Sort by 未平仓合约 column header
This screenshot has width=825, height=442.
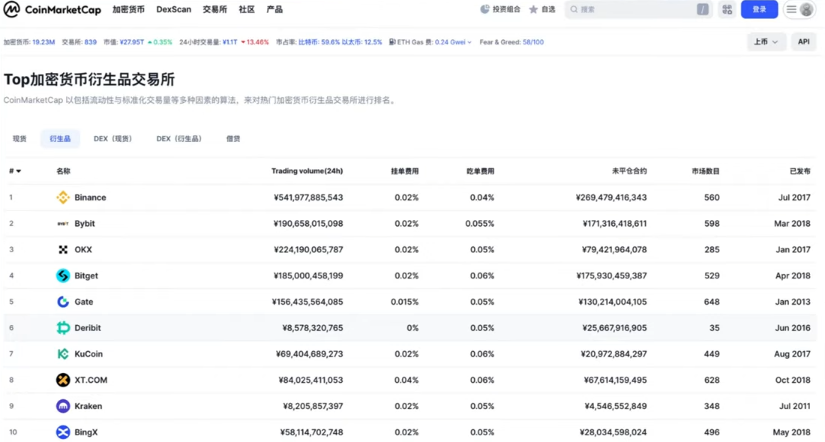click(x=629, y=171)
